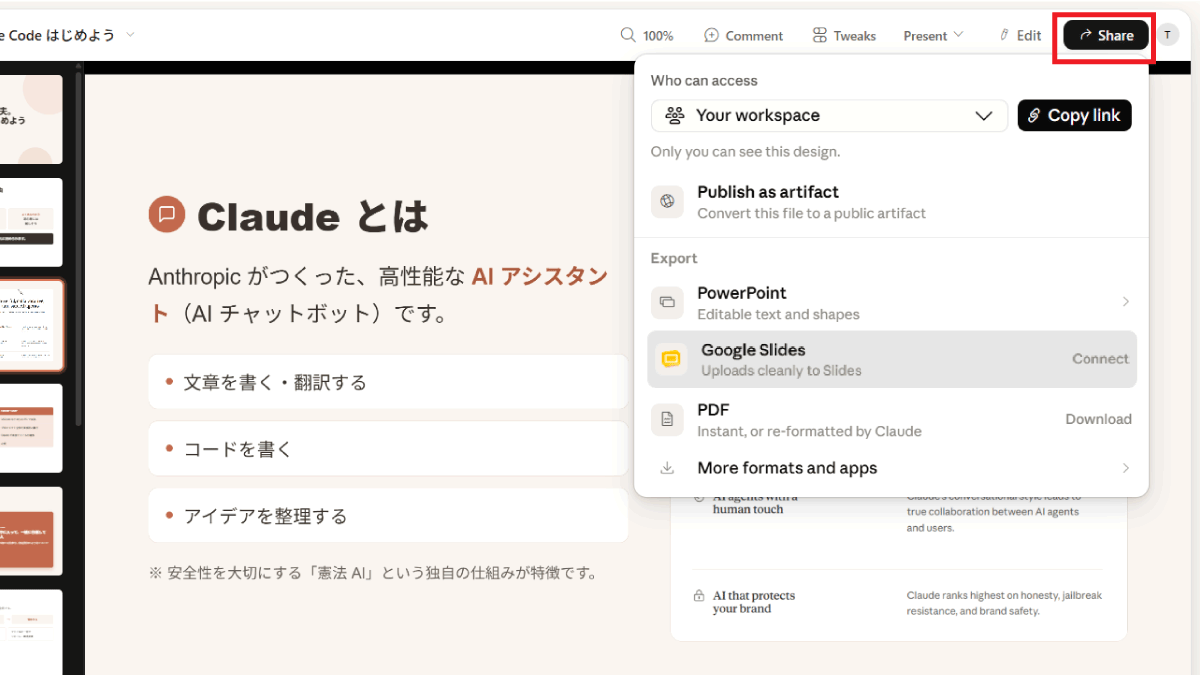
Task: Click the 100% zoom level
Action: click(658, 36)
